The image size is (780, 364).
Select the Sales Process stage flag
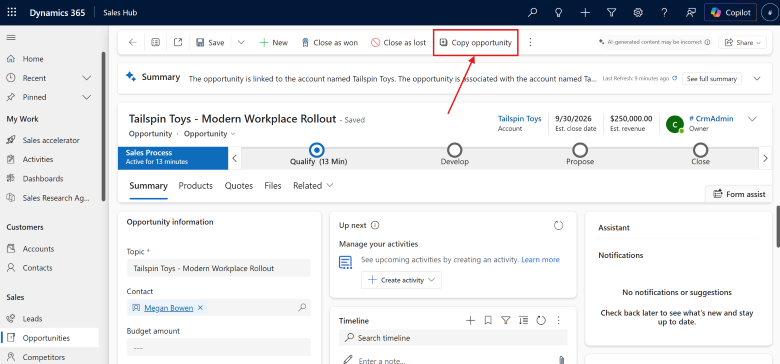coord(173,157)
